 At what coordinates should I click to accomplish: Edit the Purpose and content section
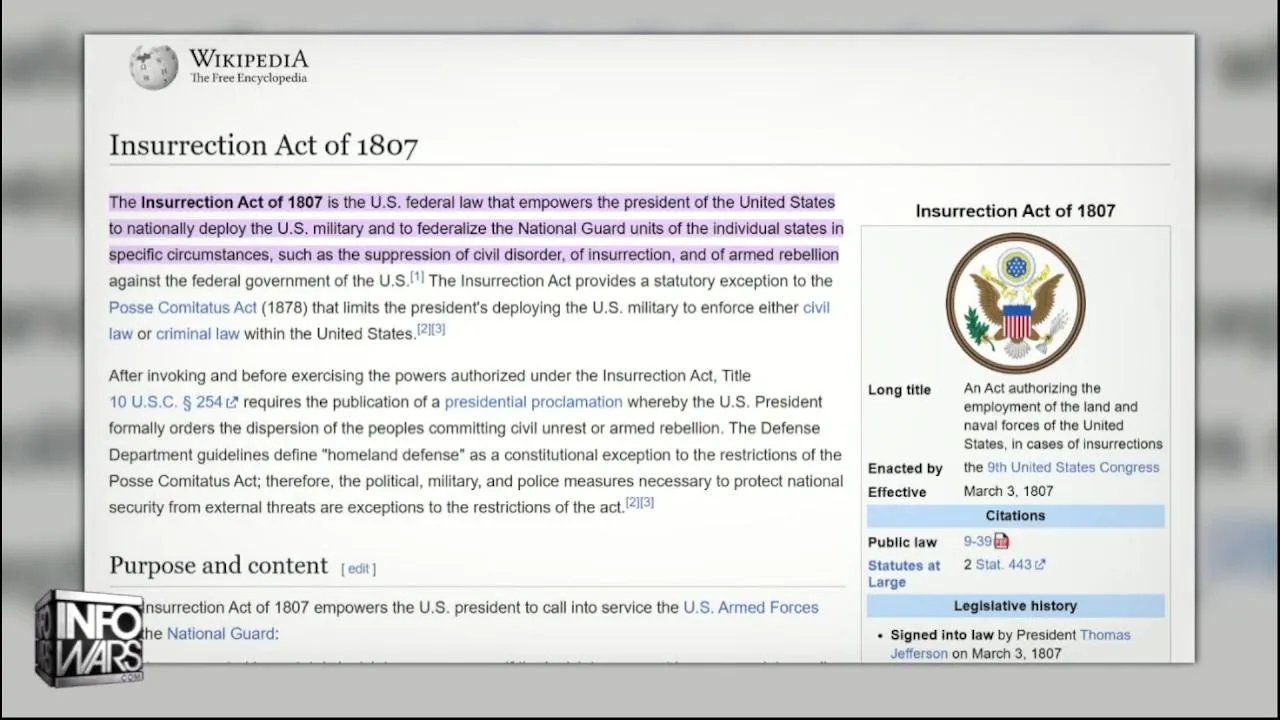coord(359,569)
